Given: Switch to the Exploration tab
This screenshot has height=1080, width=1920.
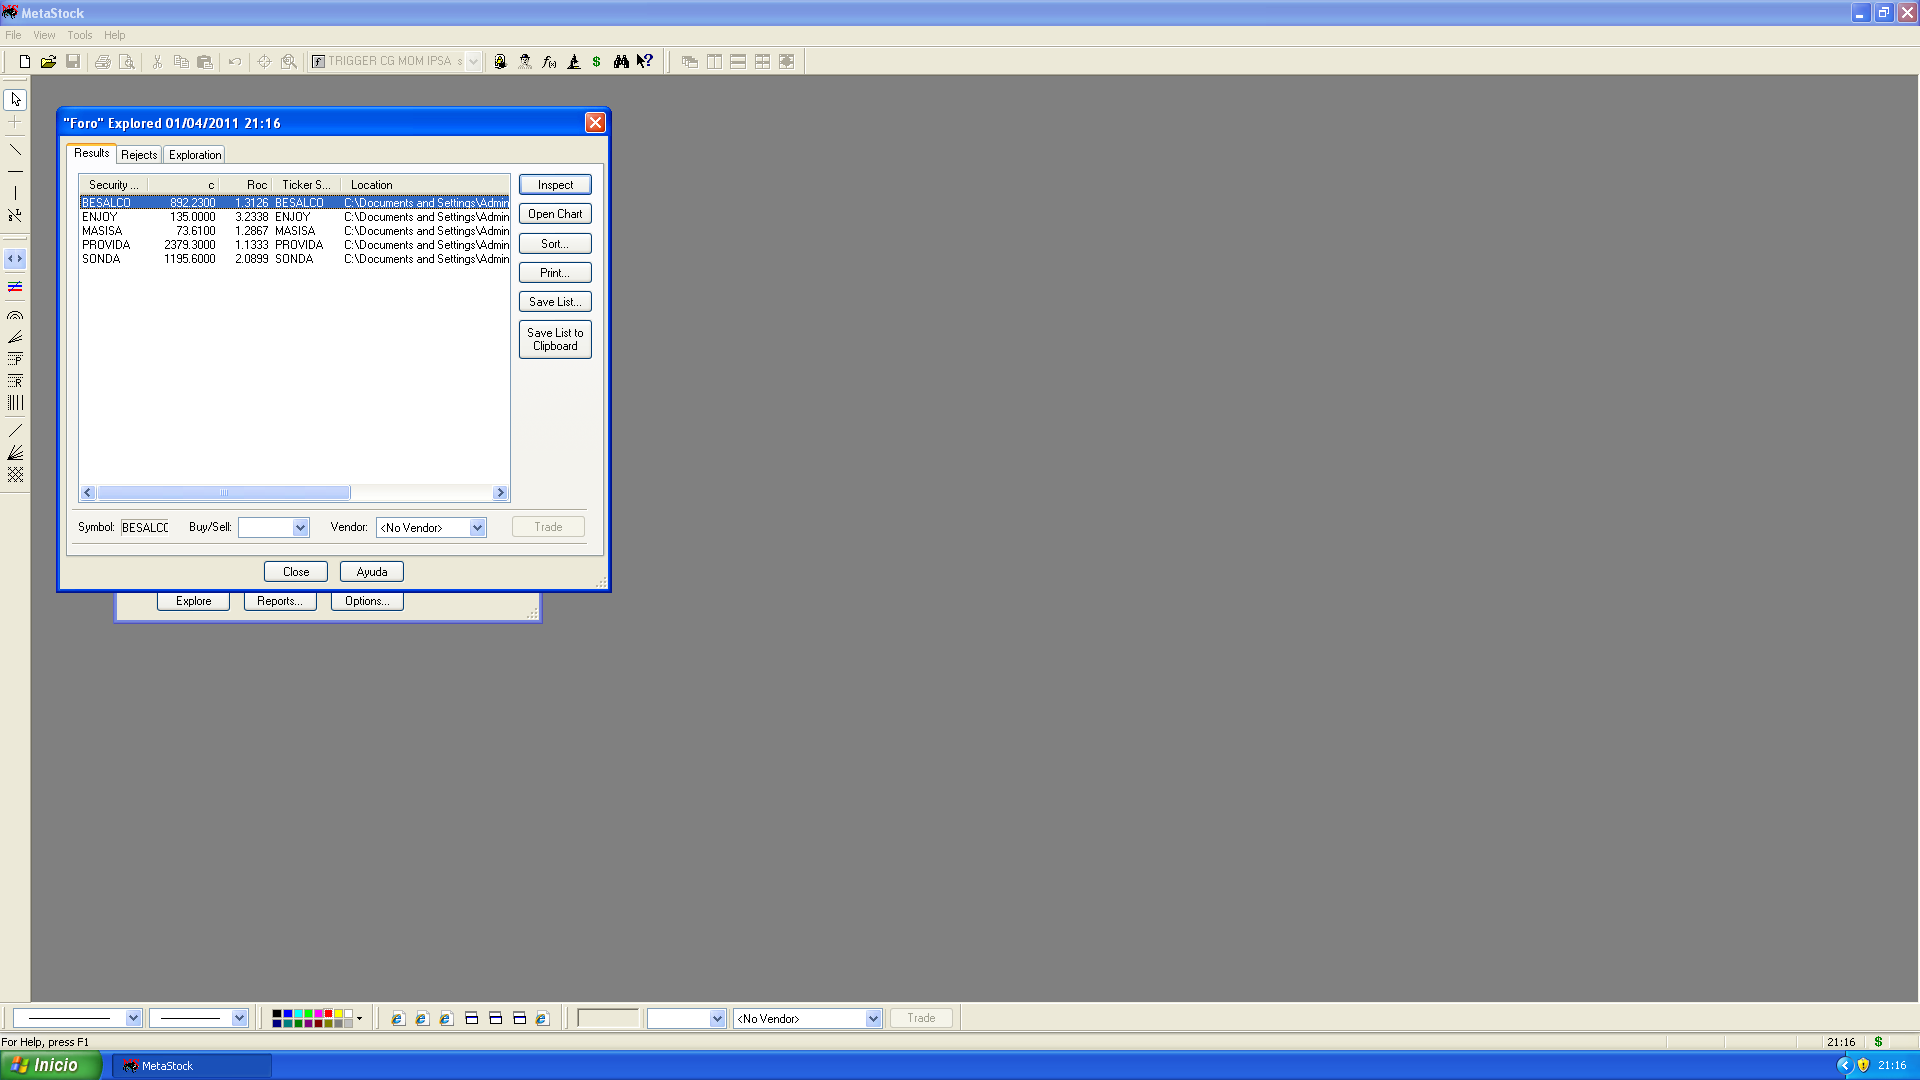Looking at the screenshot, I should (x=195, y=155).
